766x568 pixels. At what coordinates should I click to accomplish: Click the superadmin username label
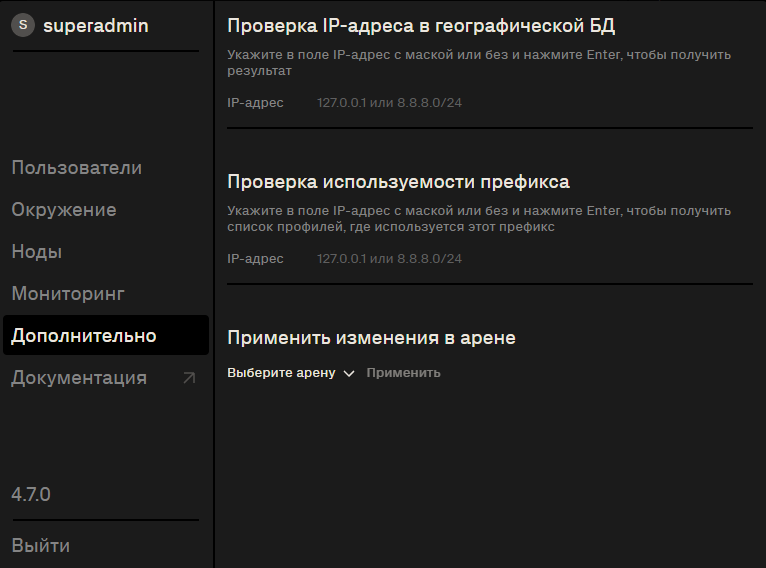pyautogui.click(x=95, y=26)
